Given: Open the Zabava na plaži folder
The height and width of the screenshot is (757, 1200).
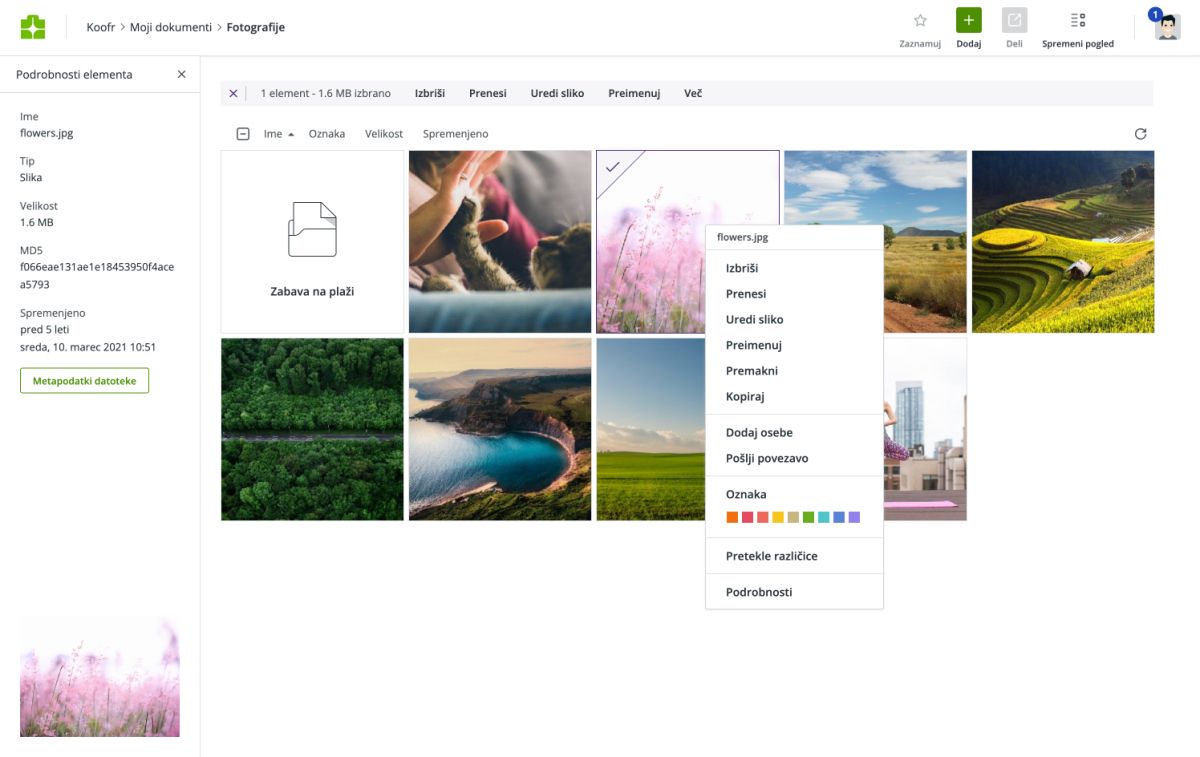Looking at the screenshot, I should point(312,242).
